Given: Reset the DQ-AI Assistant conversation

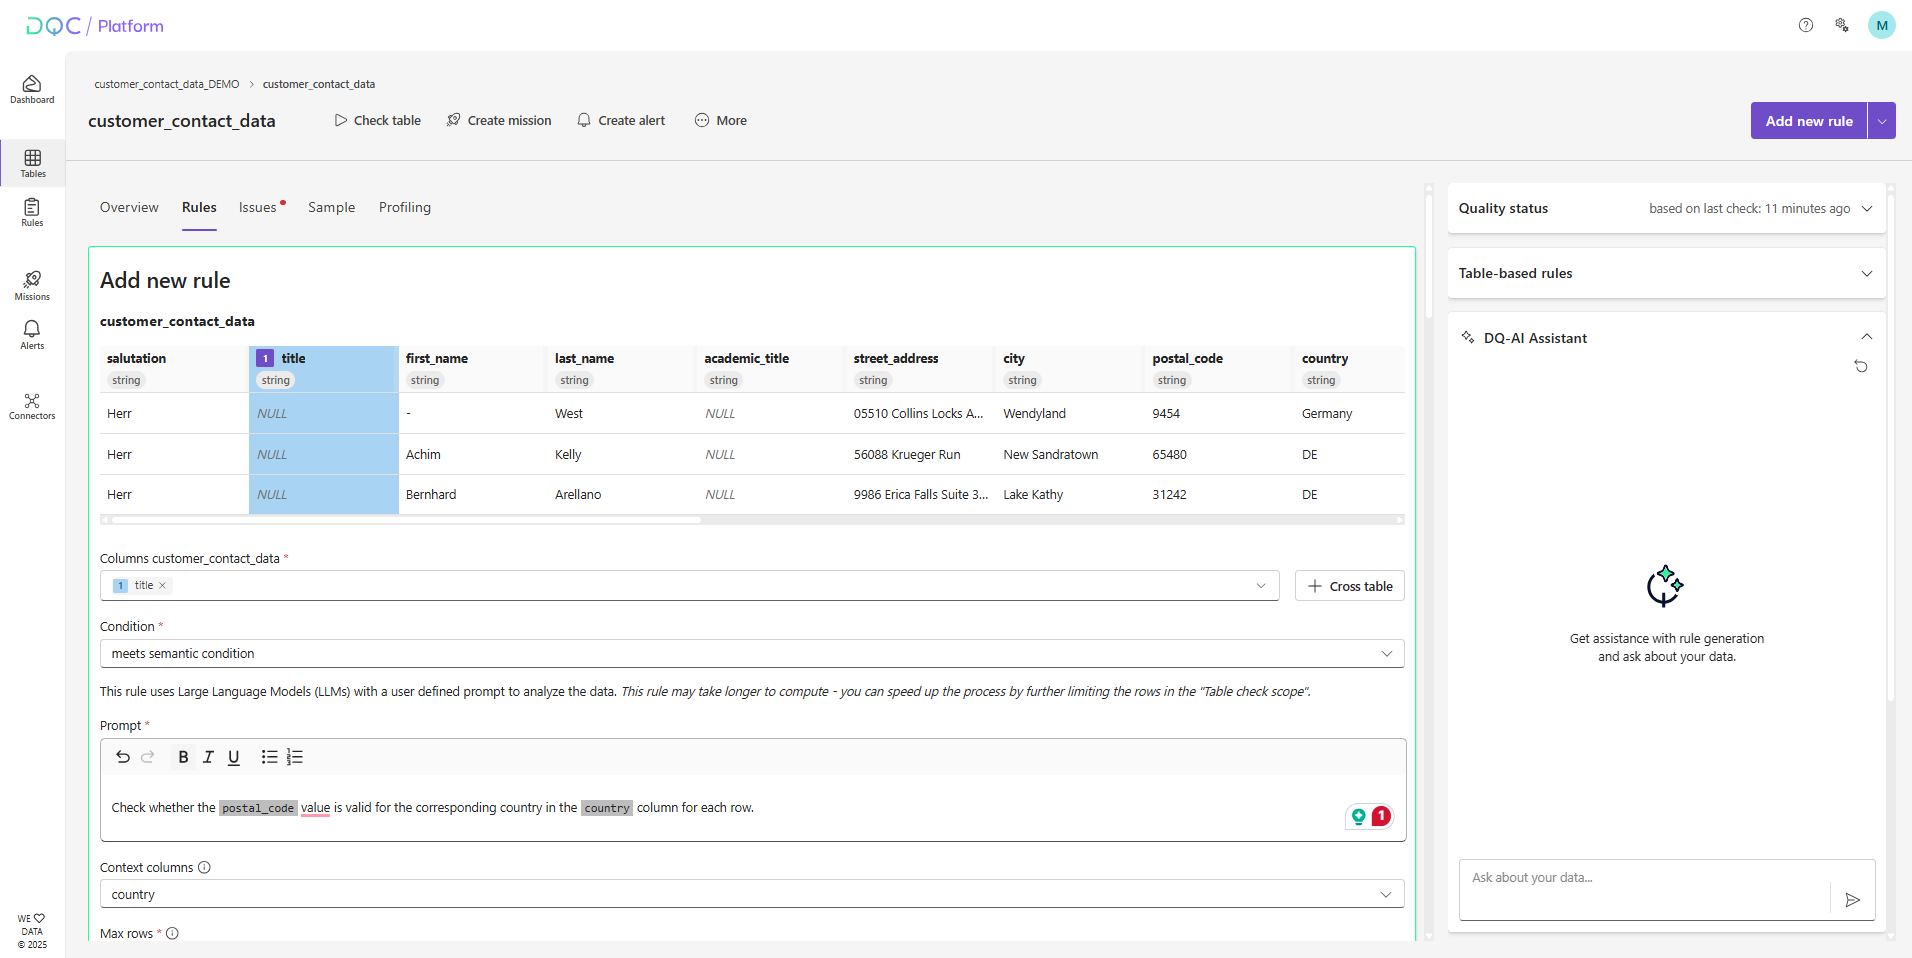Looking at the screenshot, I should [1860, 367].
